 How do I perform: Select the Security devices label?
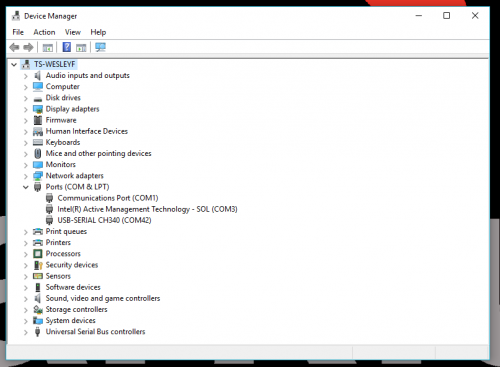tap(72, 265)
